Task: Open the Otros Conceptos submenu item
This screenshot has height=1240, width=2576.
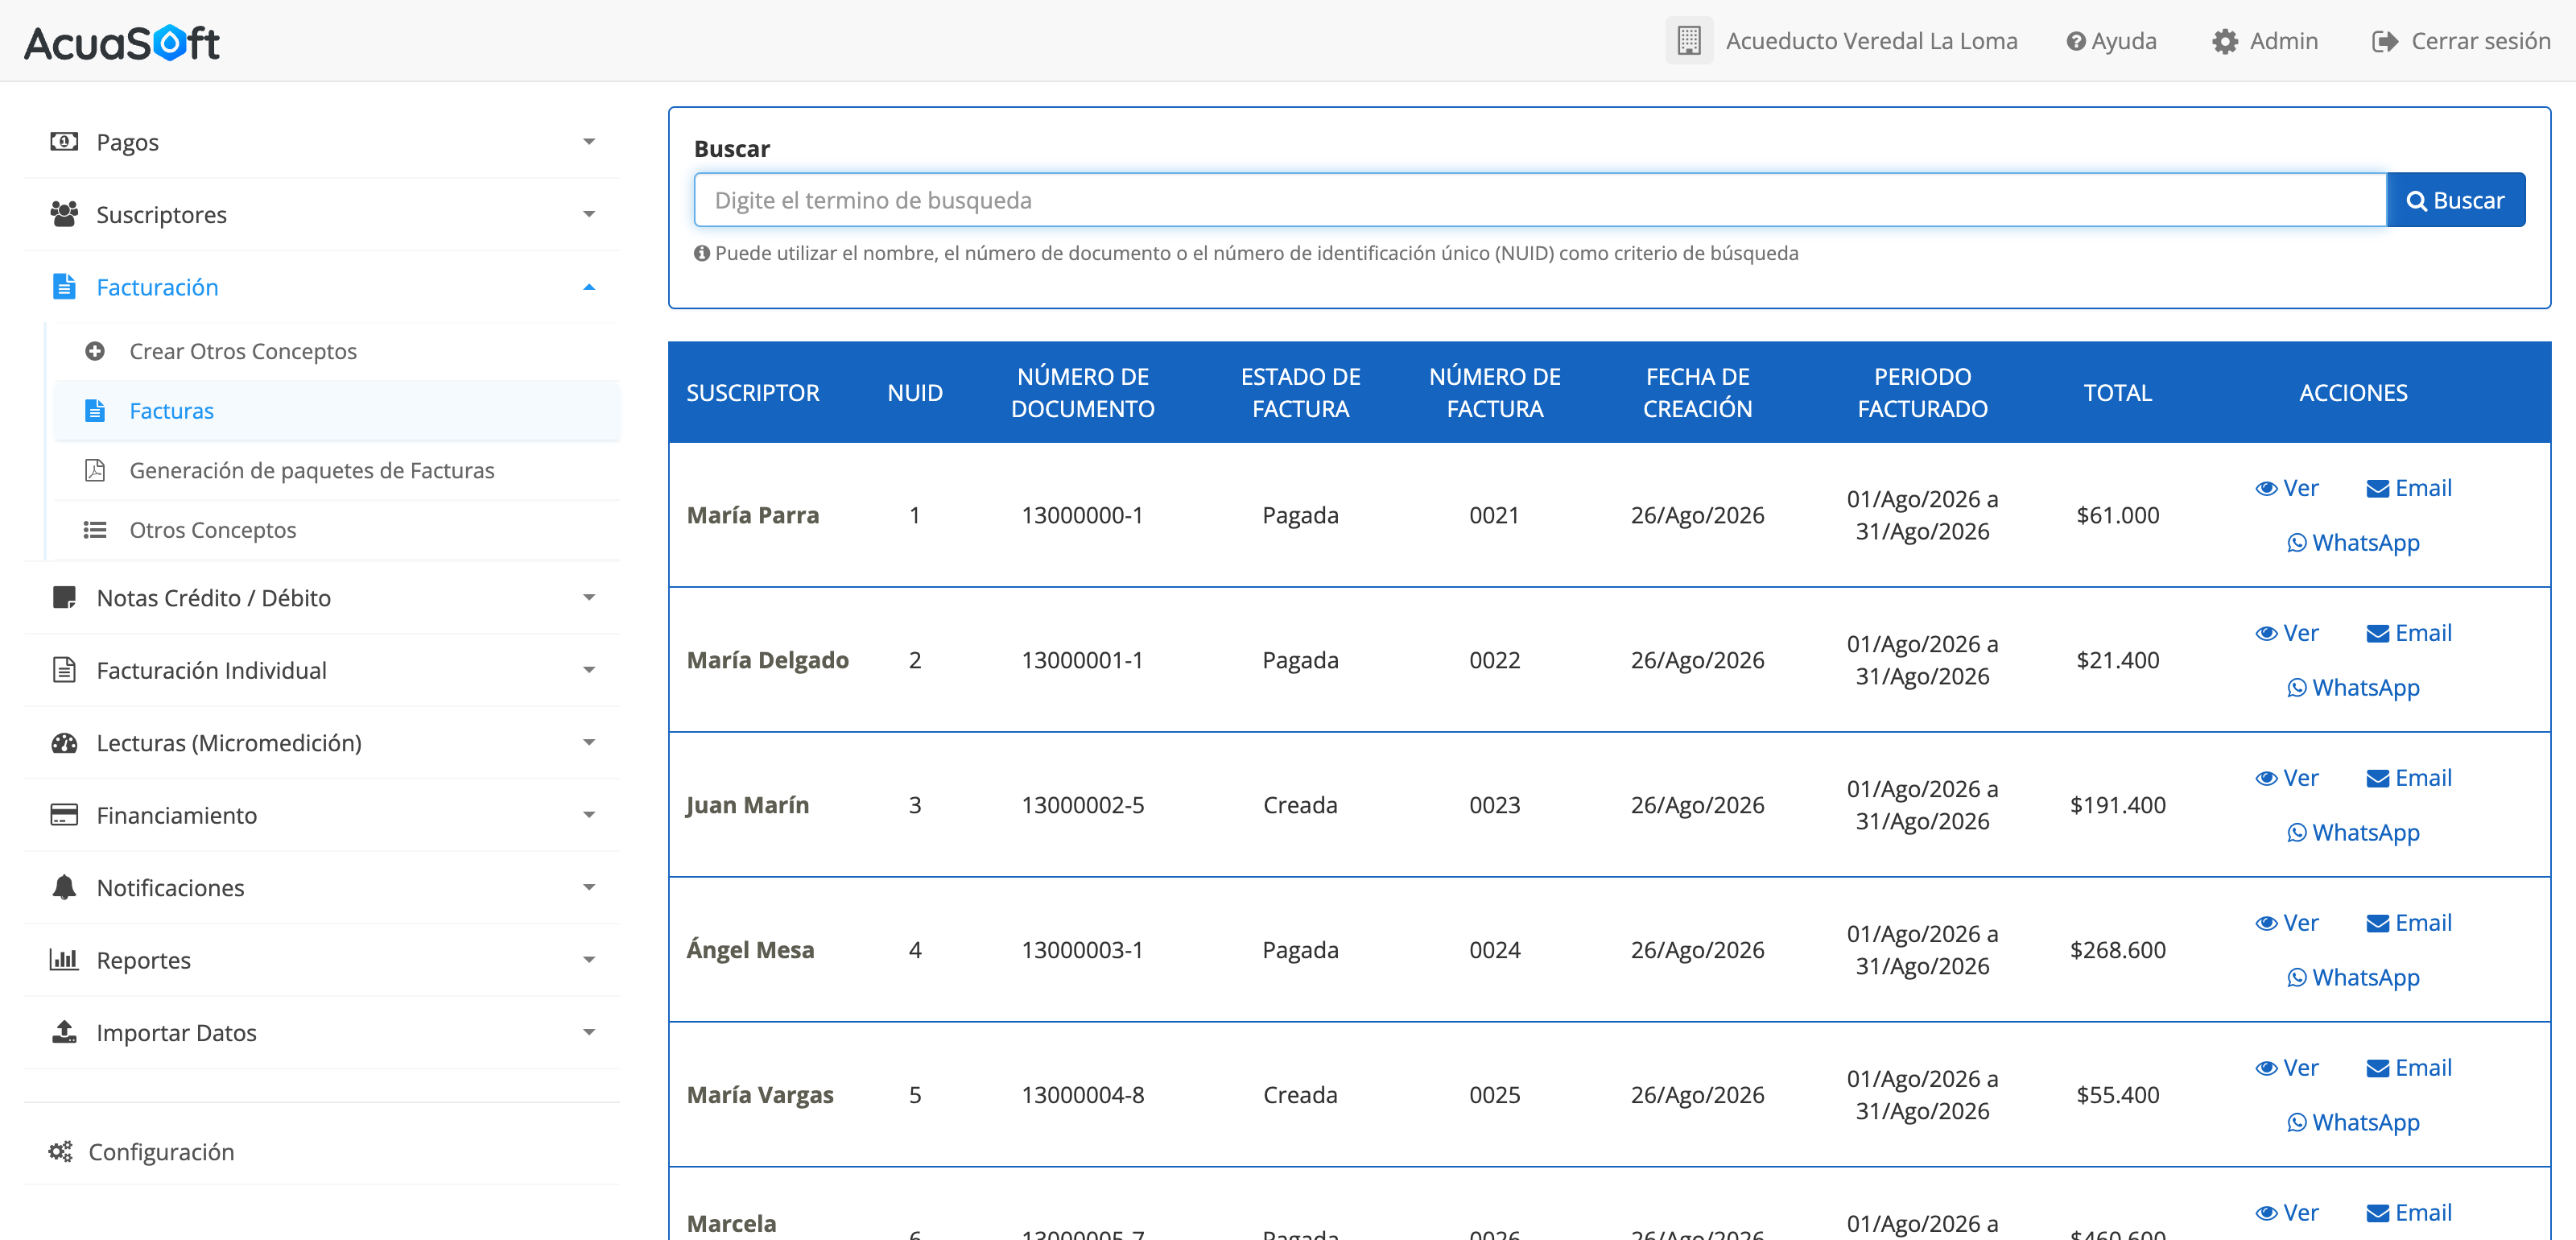Action: point(337,530)
